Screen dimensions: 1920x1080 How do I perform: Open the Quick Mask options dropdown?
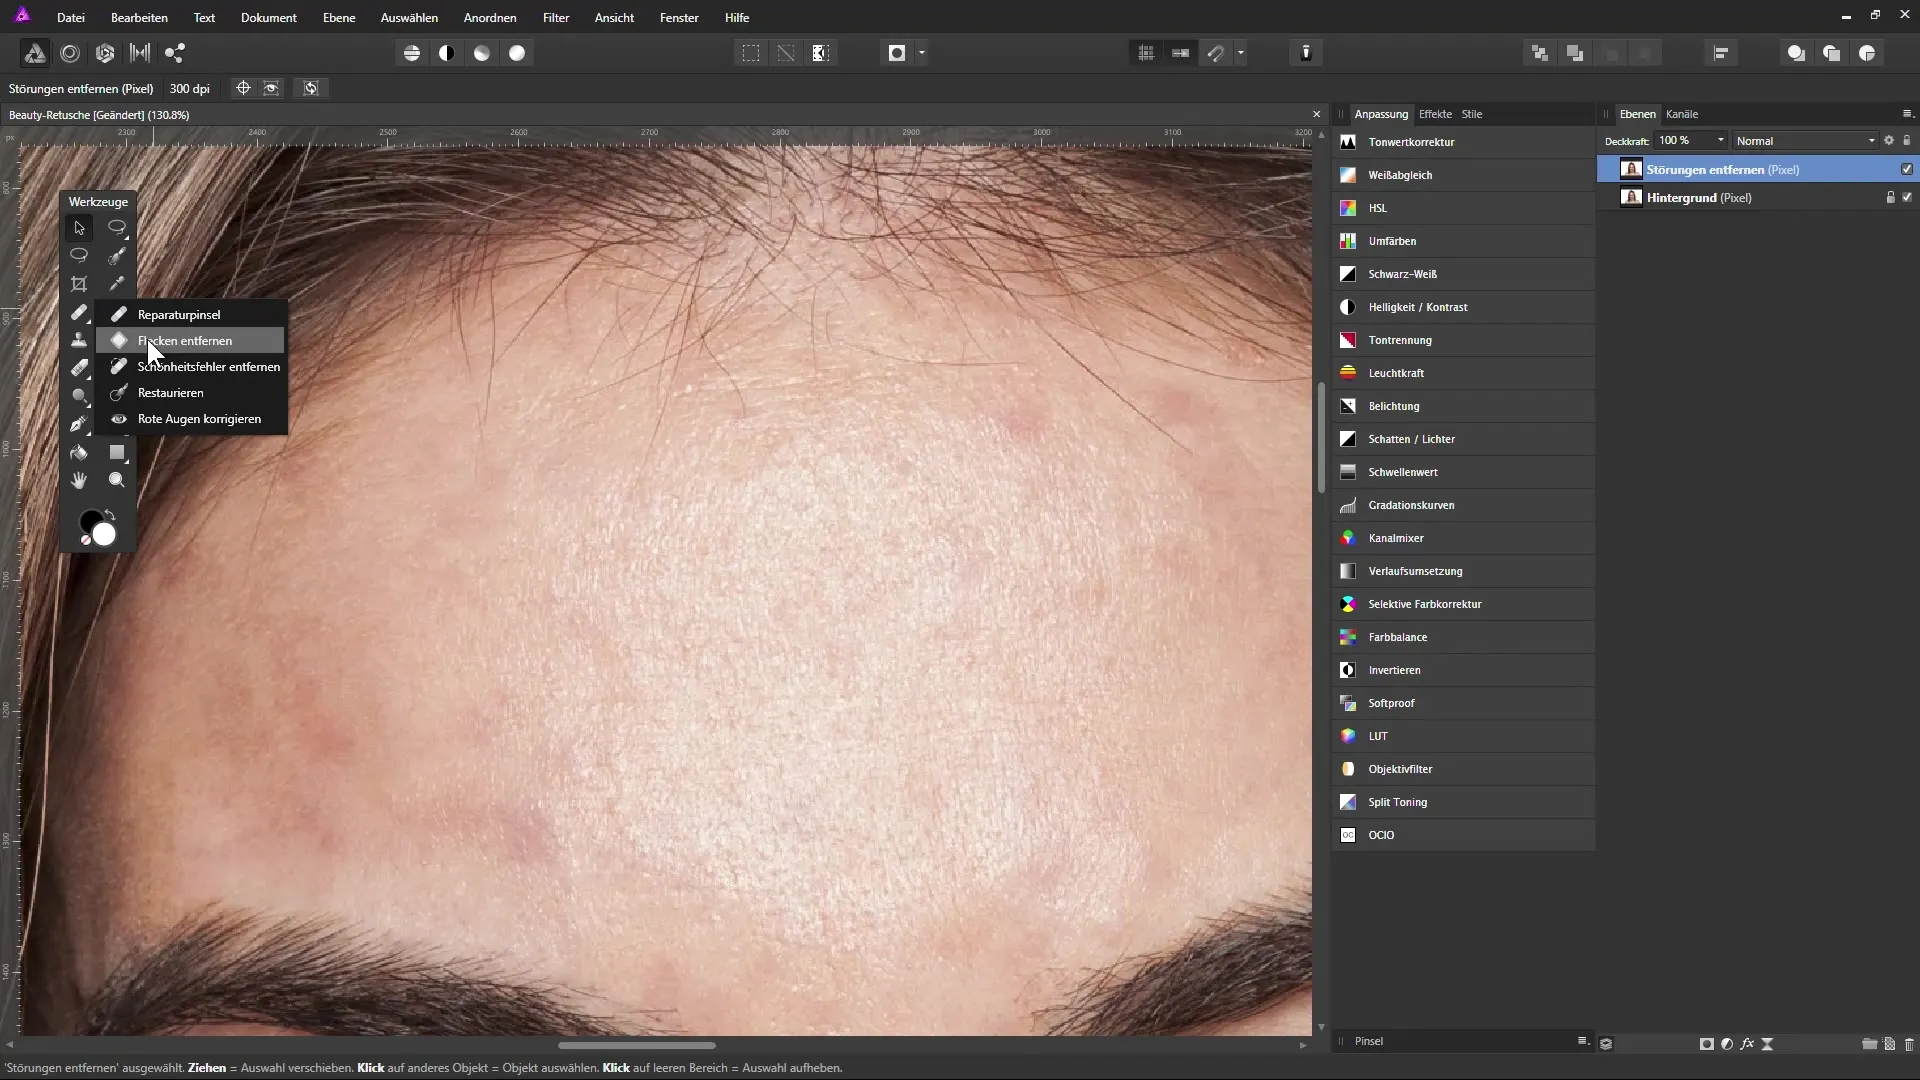[922, 53]
